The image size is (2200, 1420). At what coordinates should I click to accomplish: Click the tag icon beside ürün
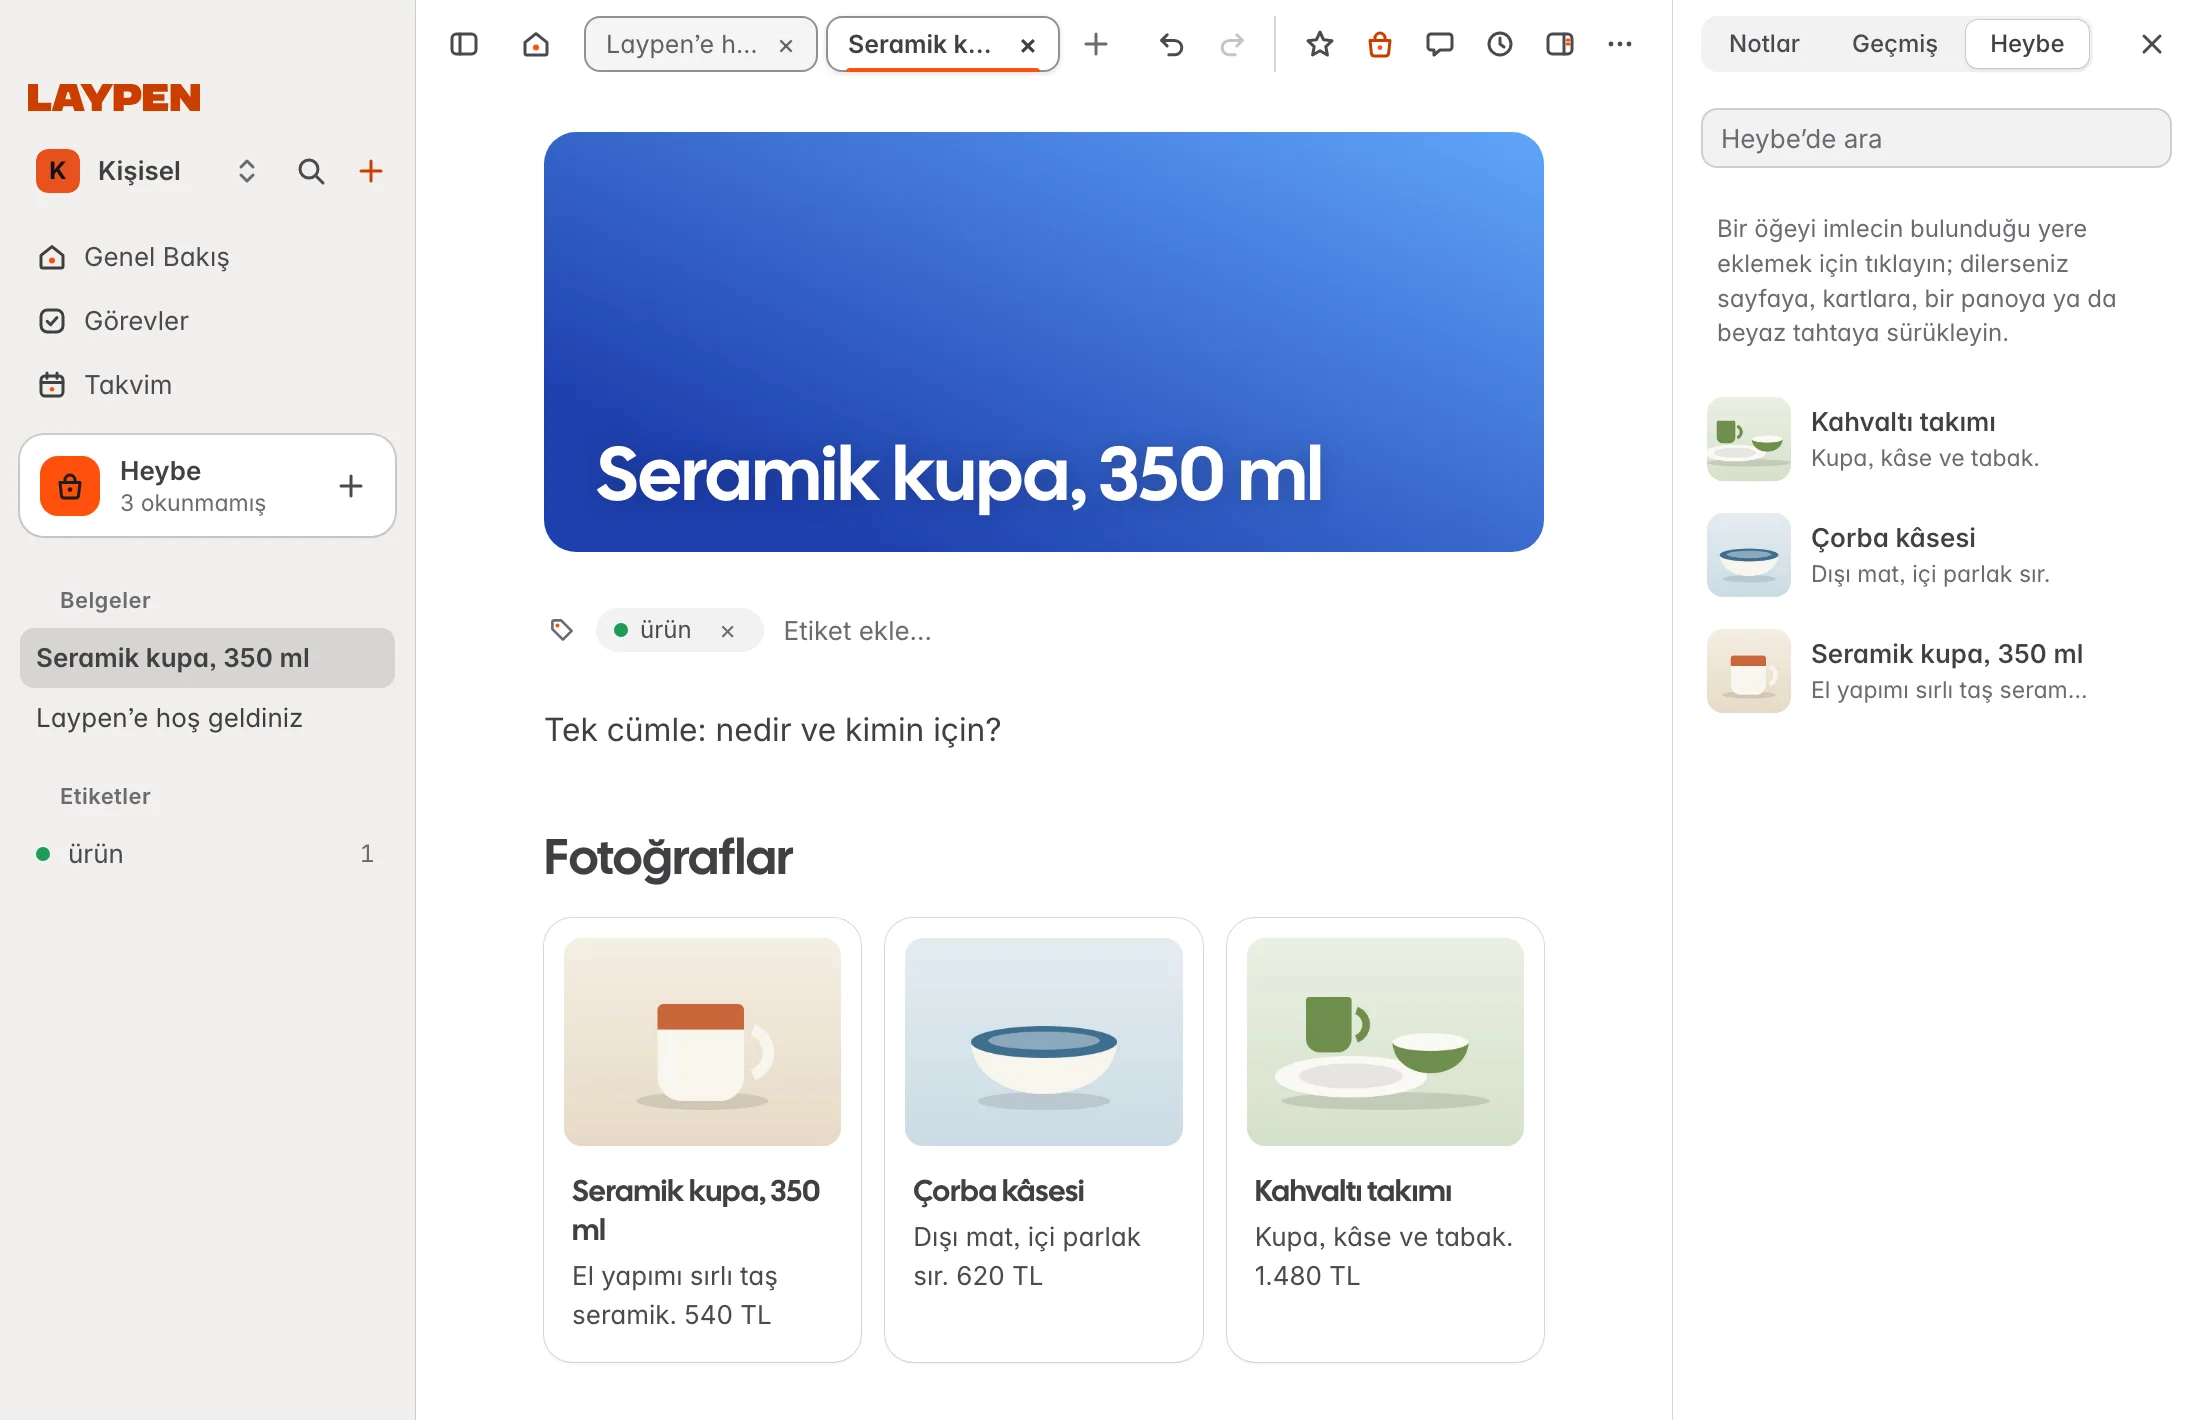click(561, 630)
